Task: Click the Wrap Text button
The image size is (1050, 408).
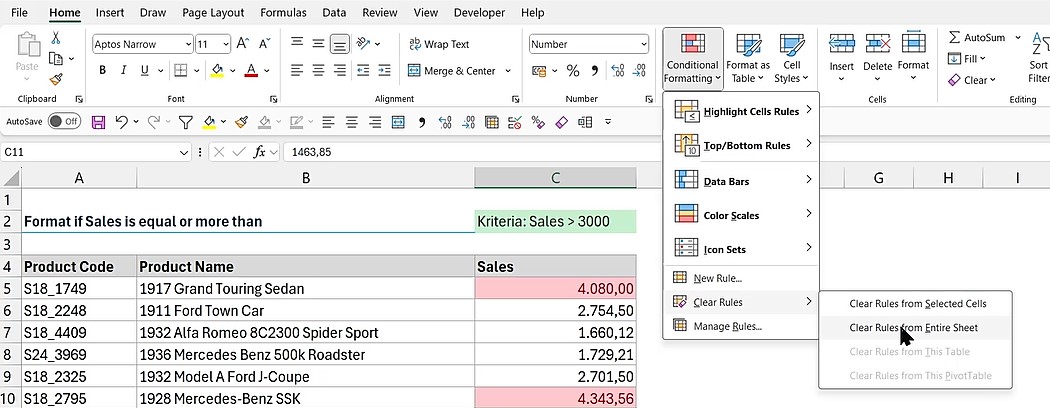Action: pos(439,44)
